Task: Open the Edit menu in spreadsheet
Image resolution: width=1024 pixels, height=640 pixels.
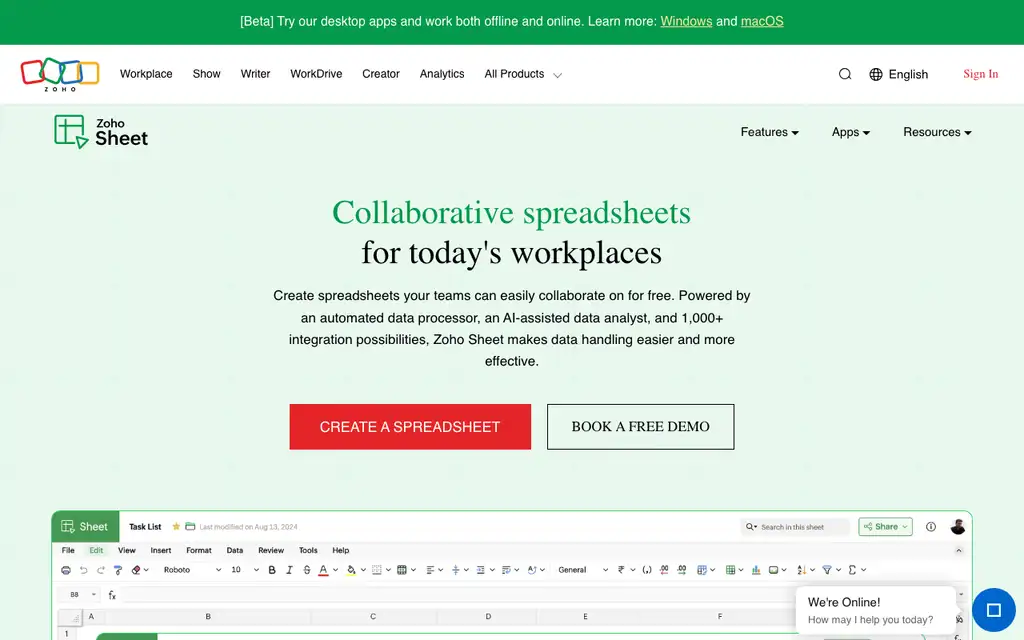Action: (x=96, y=551)
